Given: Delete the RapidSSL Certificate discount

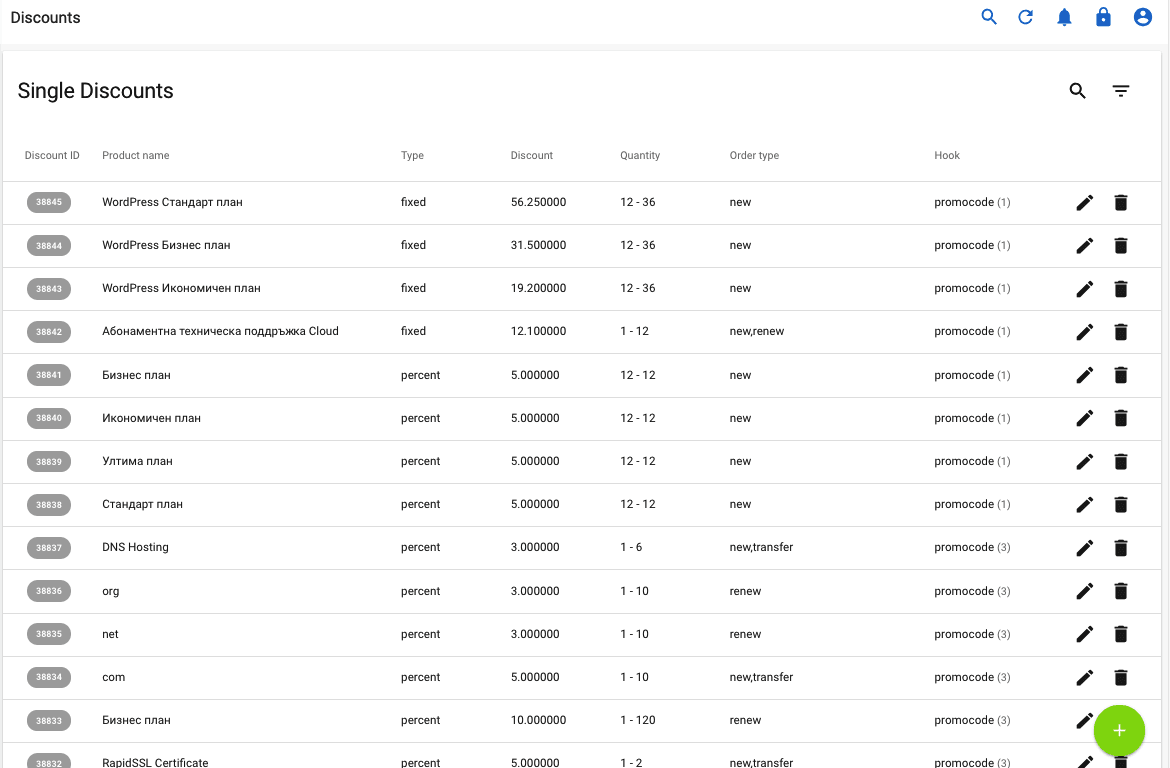Looking at the screenshot, I should click(1121, 762).
